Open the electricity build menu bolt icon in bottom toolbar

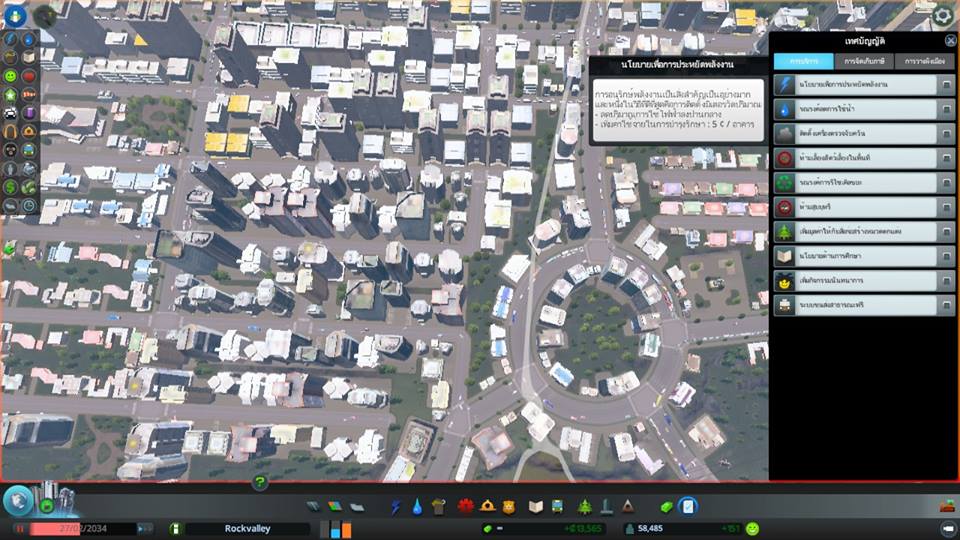coord(396,506)
